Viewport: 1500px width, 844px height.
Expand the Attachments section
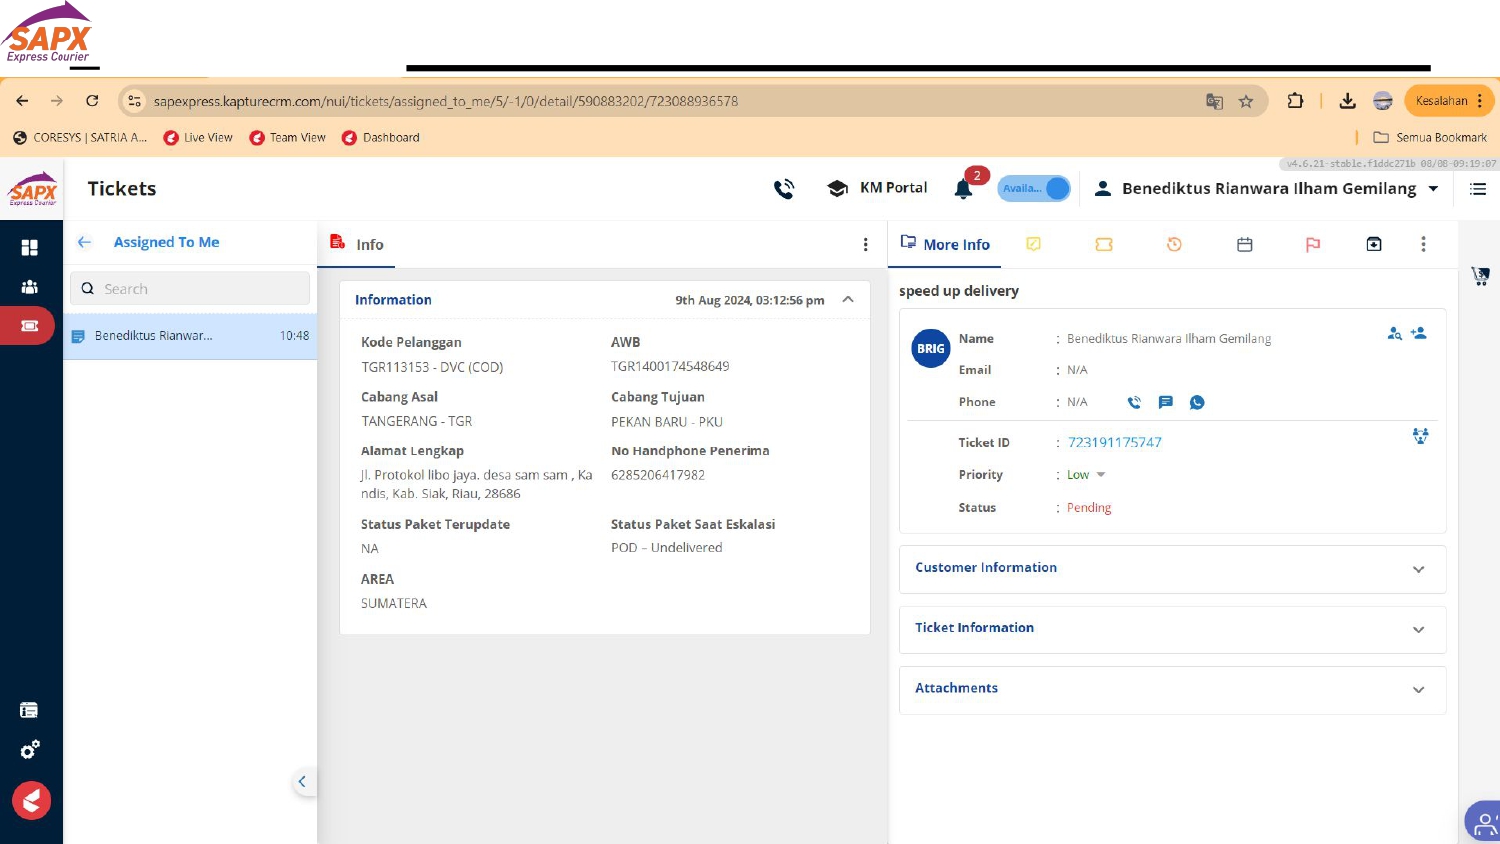1172,689
